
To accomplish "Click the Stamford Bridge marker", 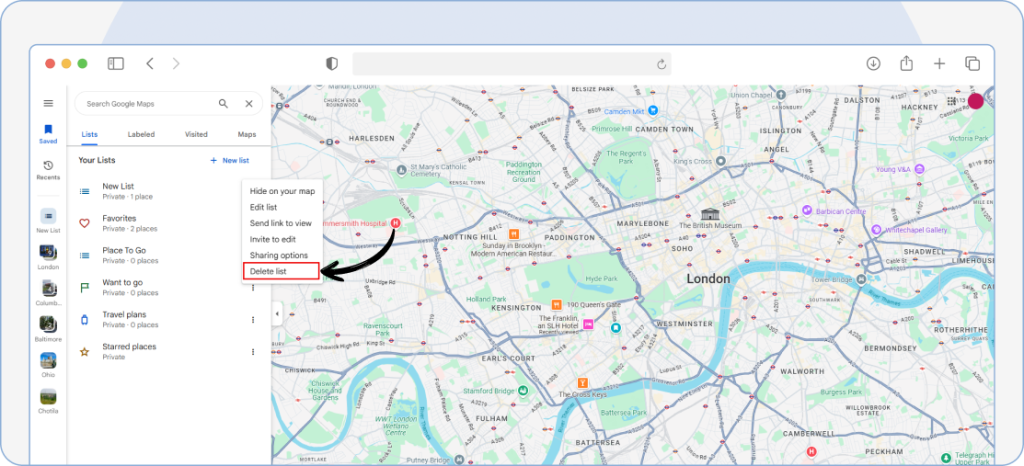I will [x=522, y=390].
